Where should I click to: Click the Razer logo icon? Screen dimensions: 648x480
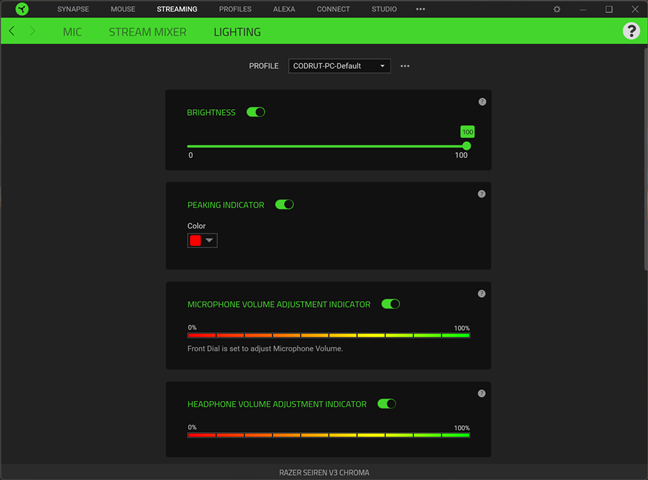tap(22, 9)
